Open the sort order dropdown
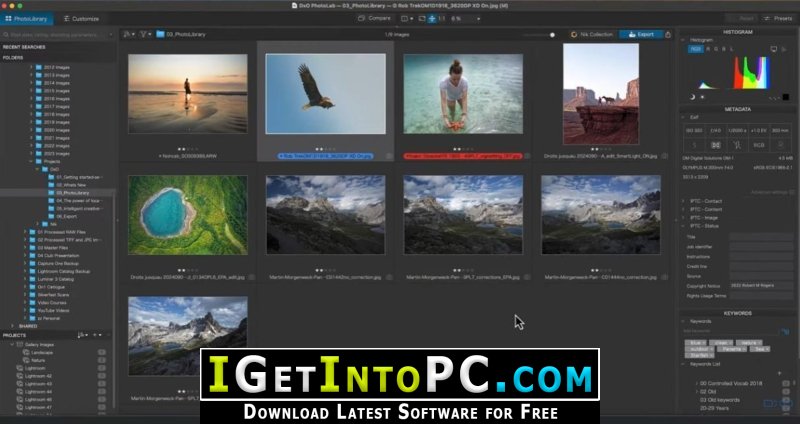 (129, 34)
